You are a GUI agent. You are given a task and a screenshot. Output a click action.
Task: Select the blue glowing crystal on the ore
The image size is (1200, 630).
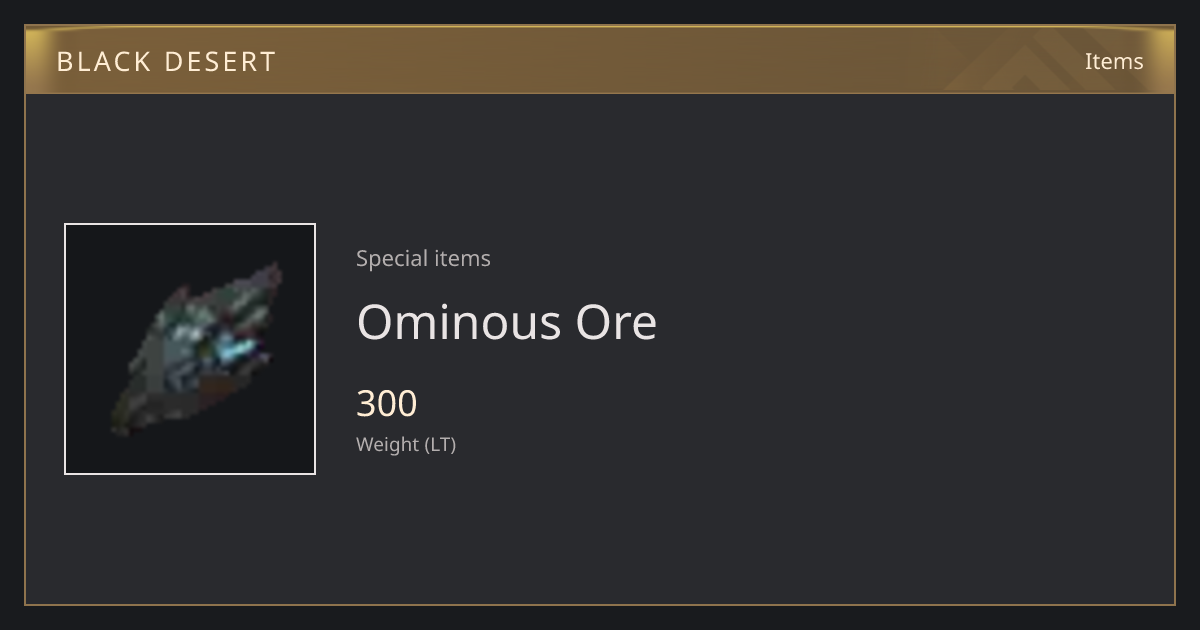pyautogui.click(x=238, y=351)
